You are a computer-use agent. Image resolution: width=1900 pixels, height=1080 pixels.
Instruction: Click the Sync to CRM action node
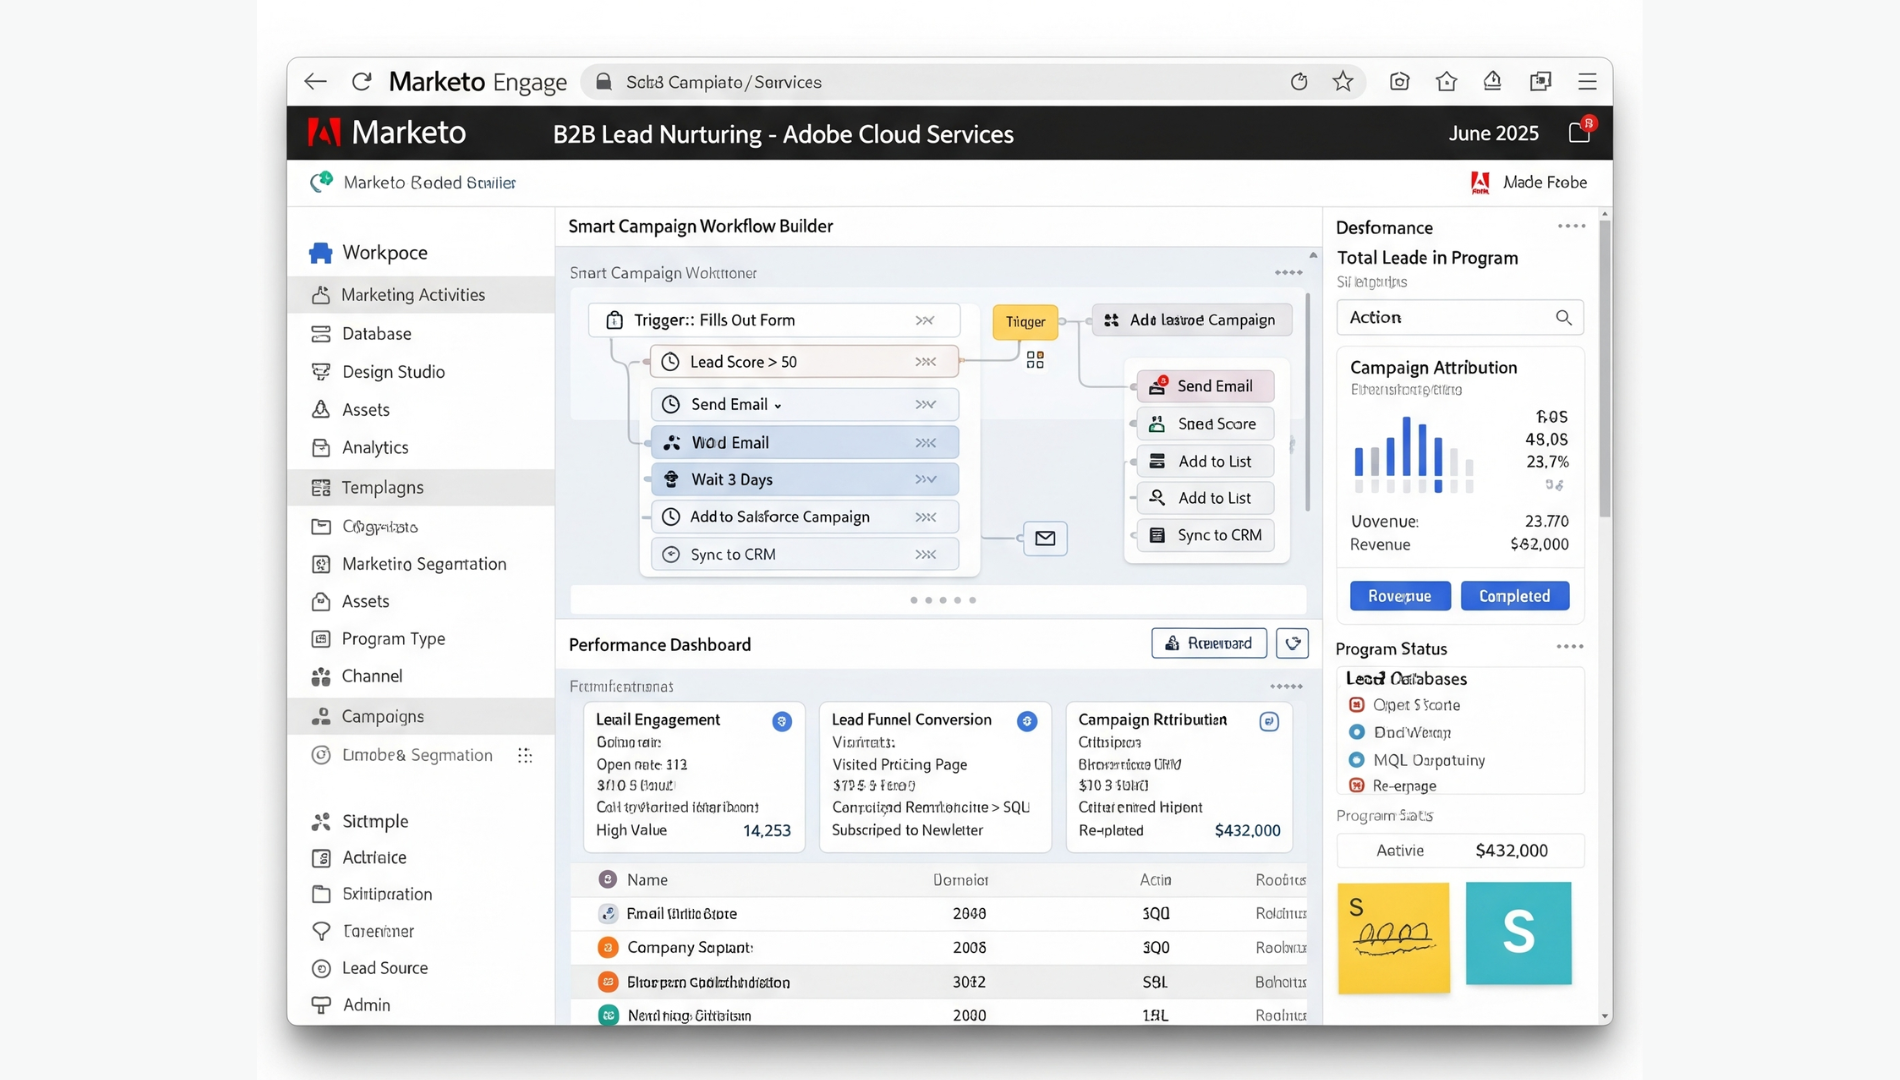coord(1205,535)
